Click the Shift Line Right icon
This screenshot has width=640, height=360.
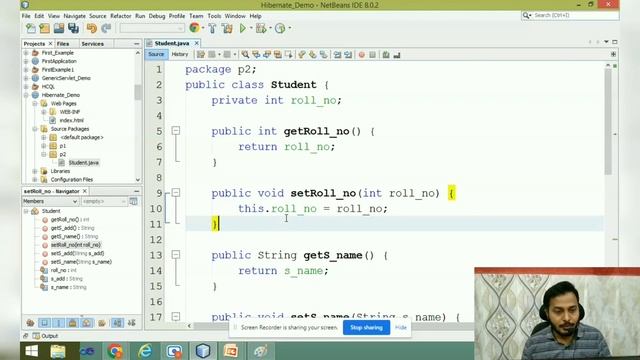pos(348,55)
